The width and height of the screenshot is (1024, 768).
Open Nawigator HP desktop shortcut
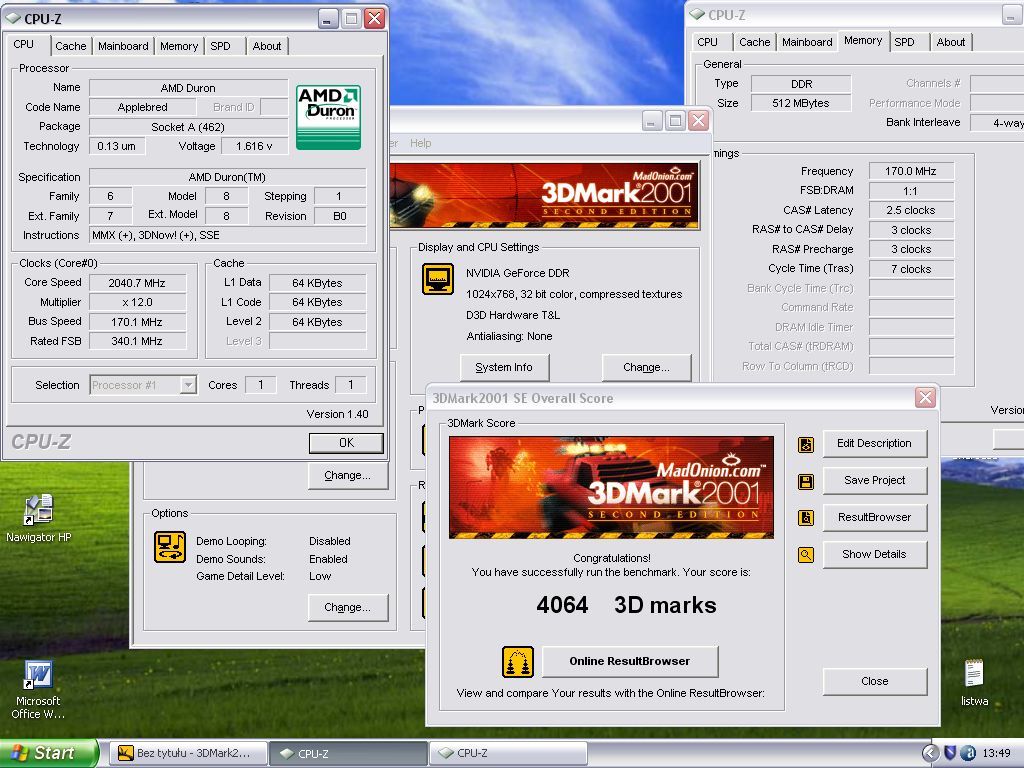(x=39, y=519)
